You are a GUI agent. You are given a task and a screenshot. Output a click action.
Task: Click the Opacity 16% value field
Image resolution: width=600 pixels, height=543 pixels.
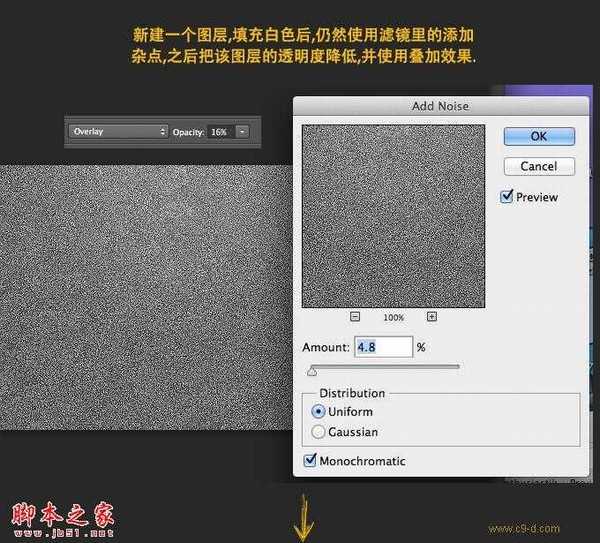coord(219,132)
